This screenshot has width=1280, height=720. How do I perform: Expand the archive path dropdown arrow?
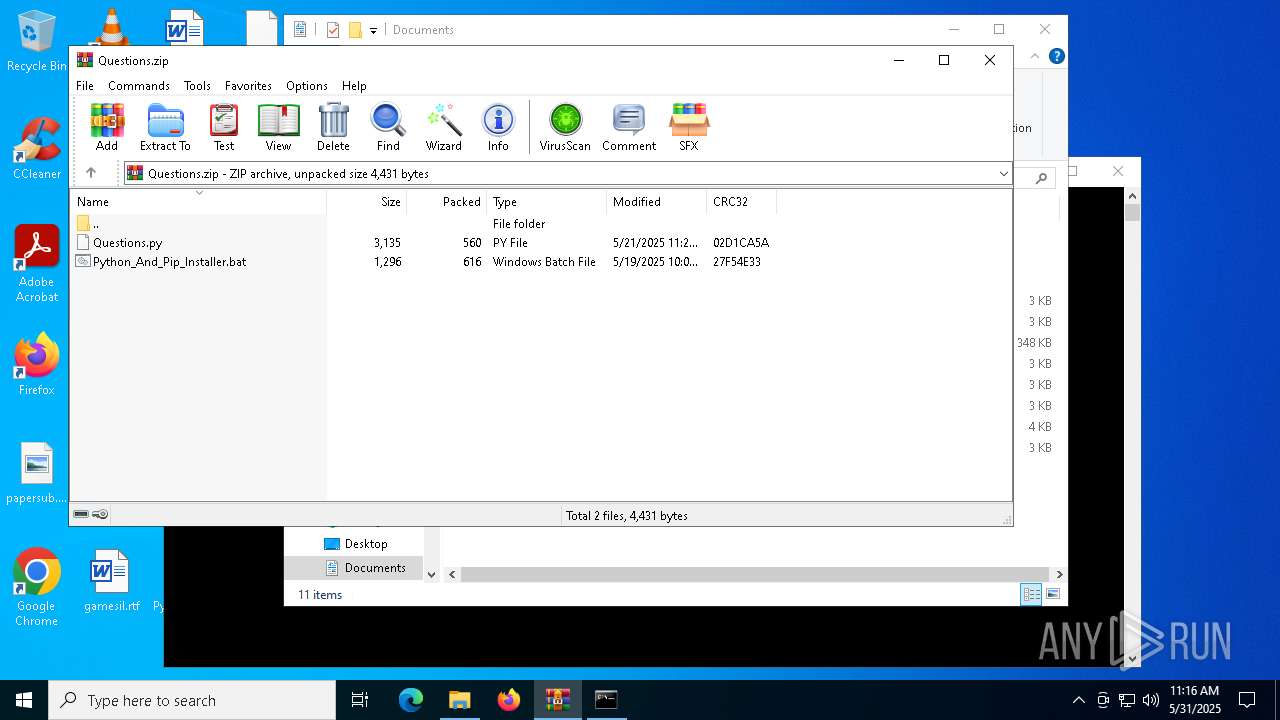[x=1003, y=174]
